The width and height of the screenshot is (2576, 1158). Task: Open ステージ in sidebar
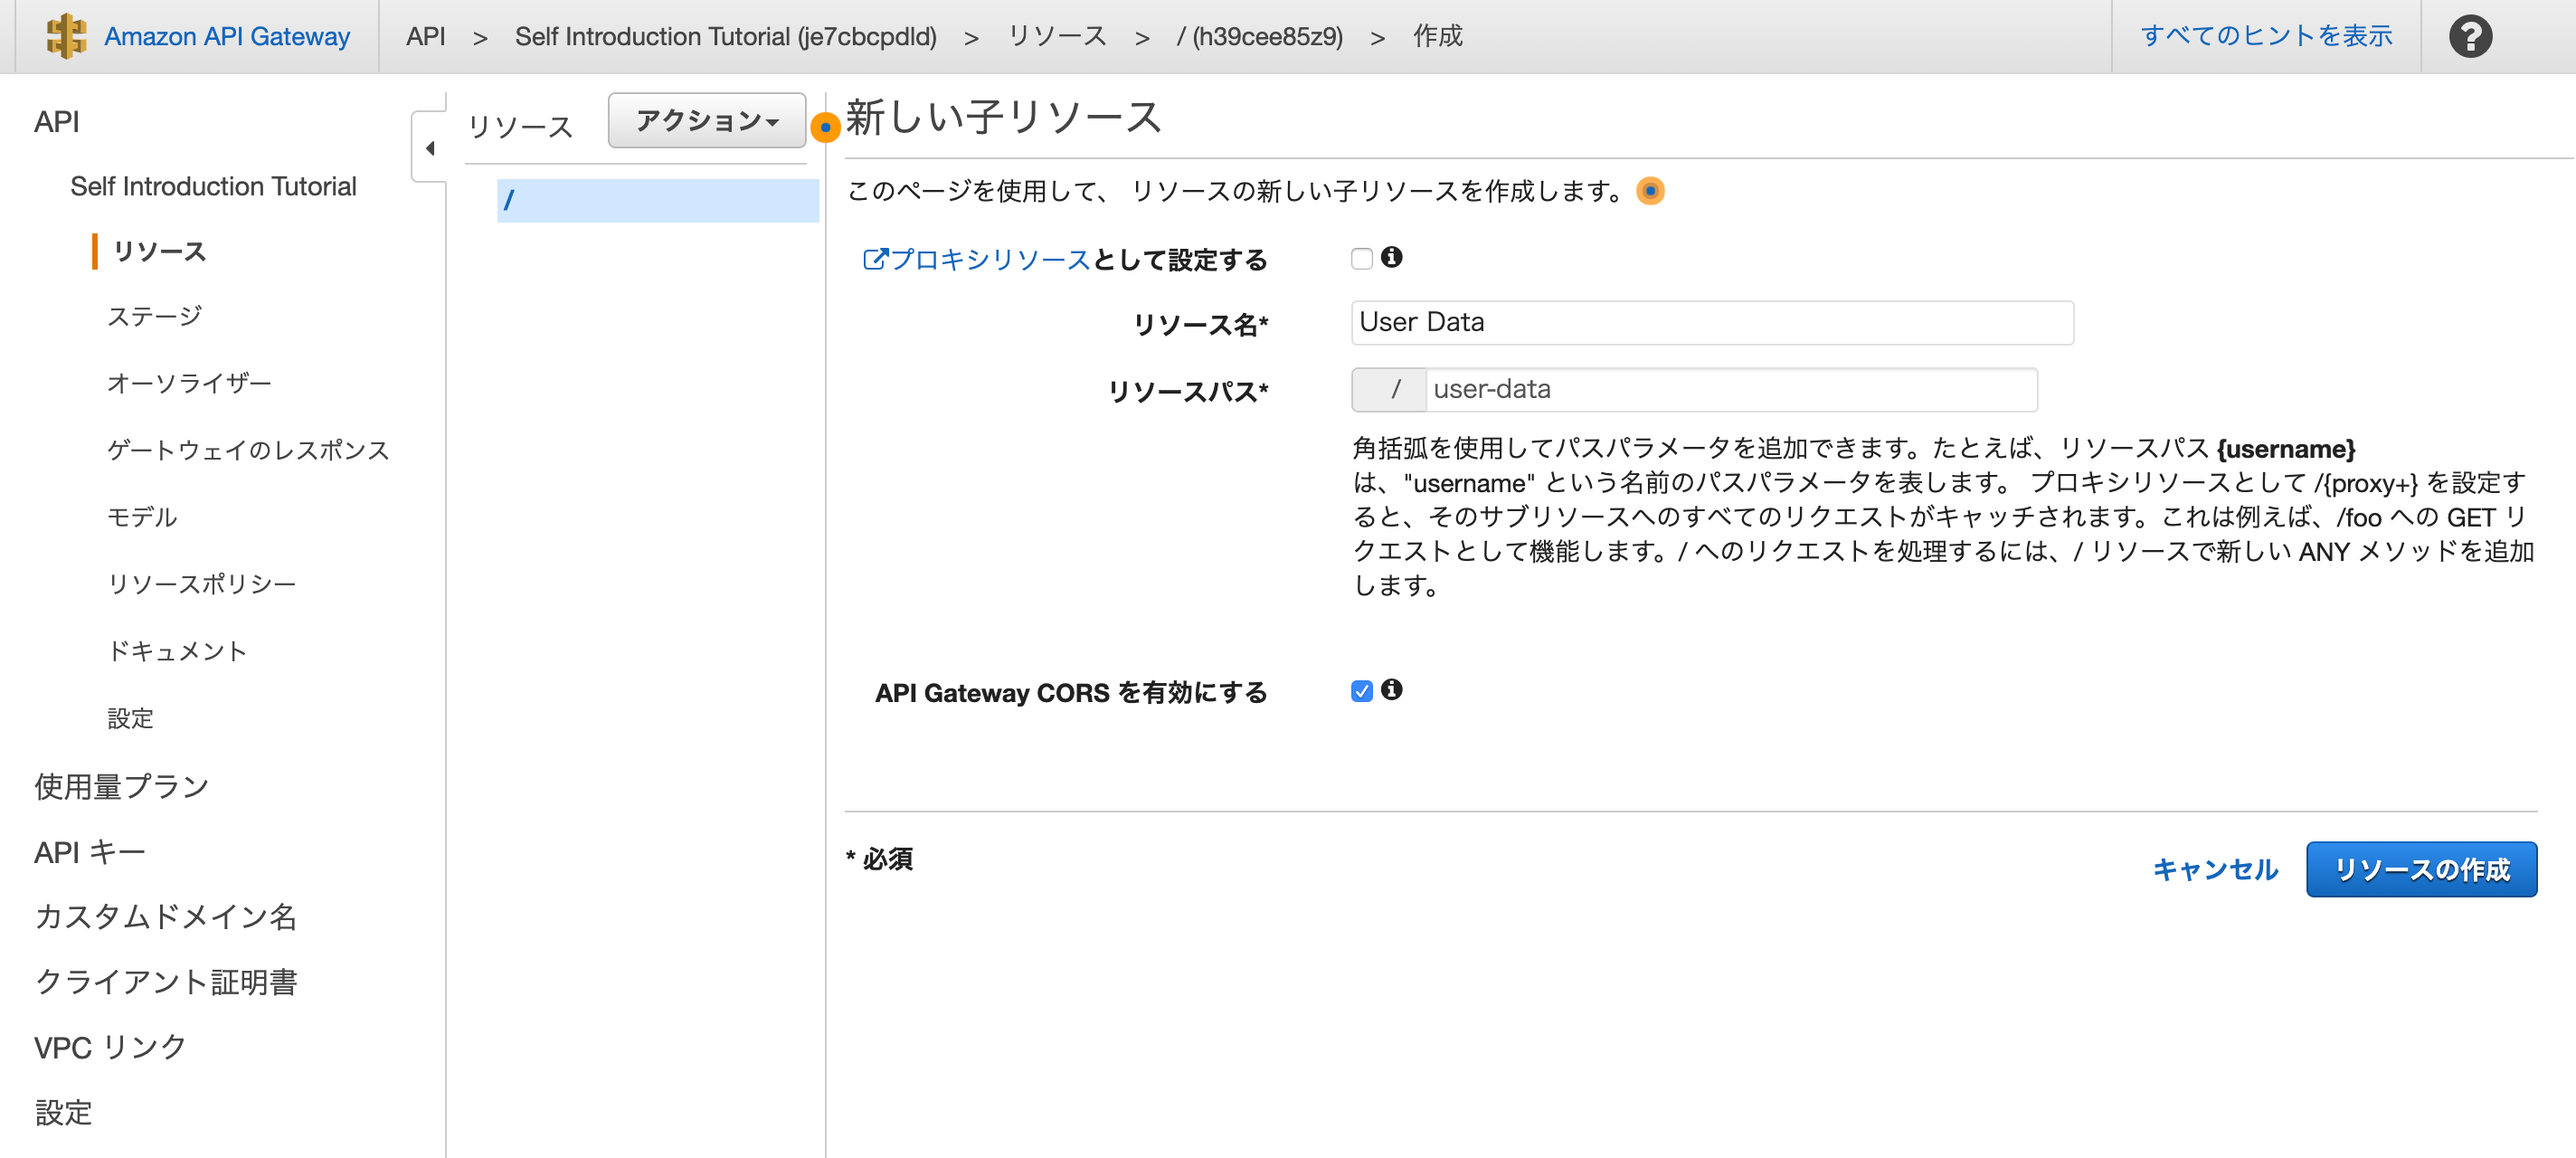click(x=155, y=316)
